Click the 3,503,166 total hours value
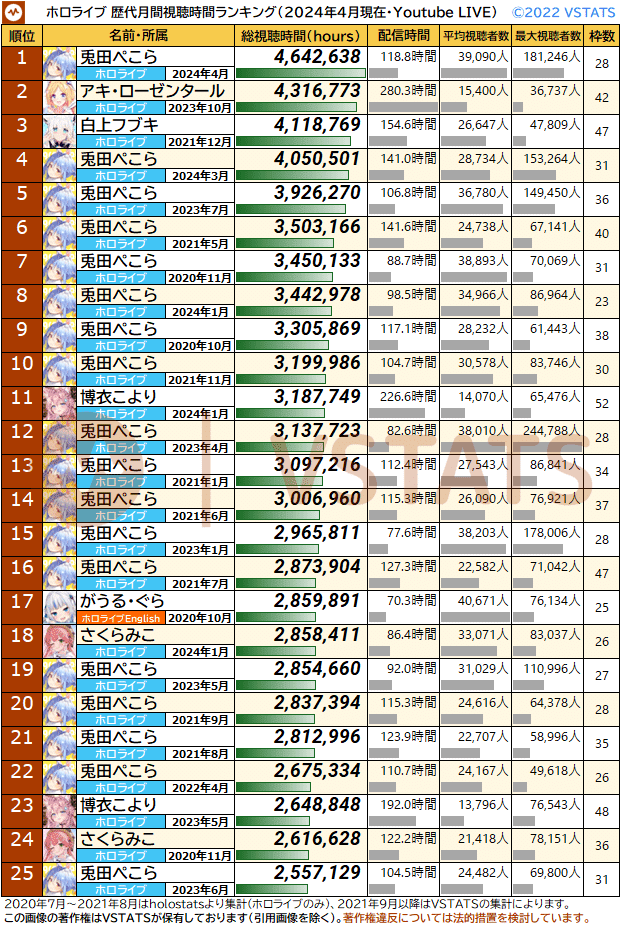Screen dimensions: 620x925 point(317,227)
